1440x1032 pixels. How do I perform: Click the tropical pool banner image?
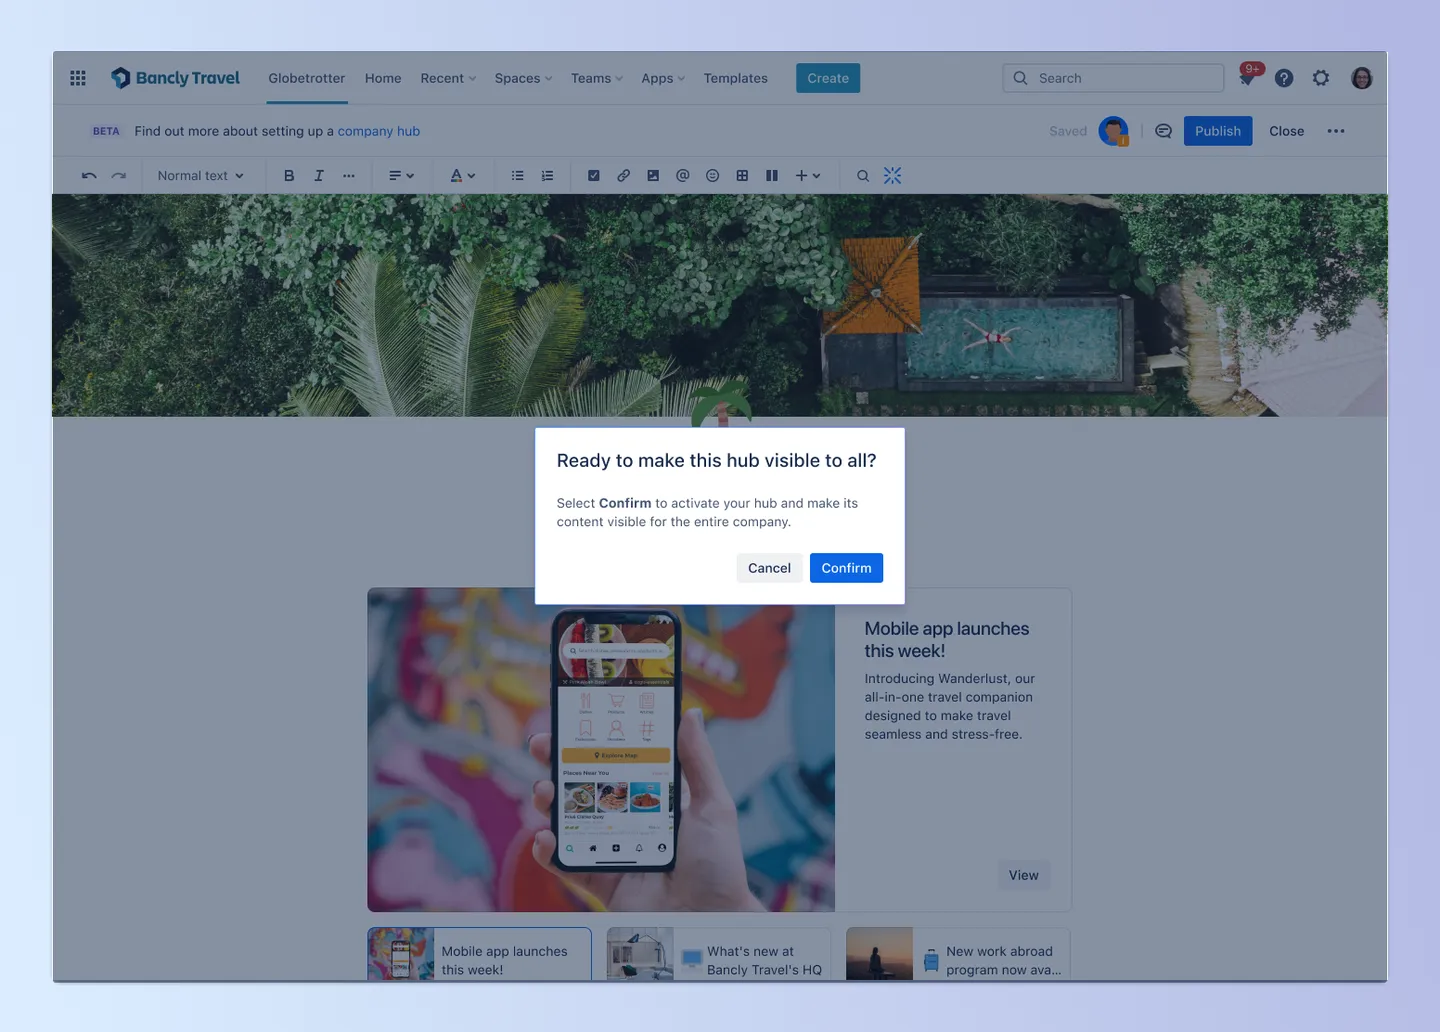click(x=720, y=305)
